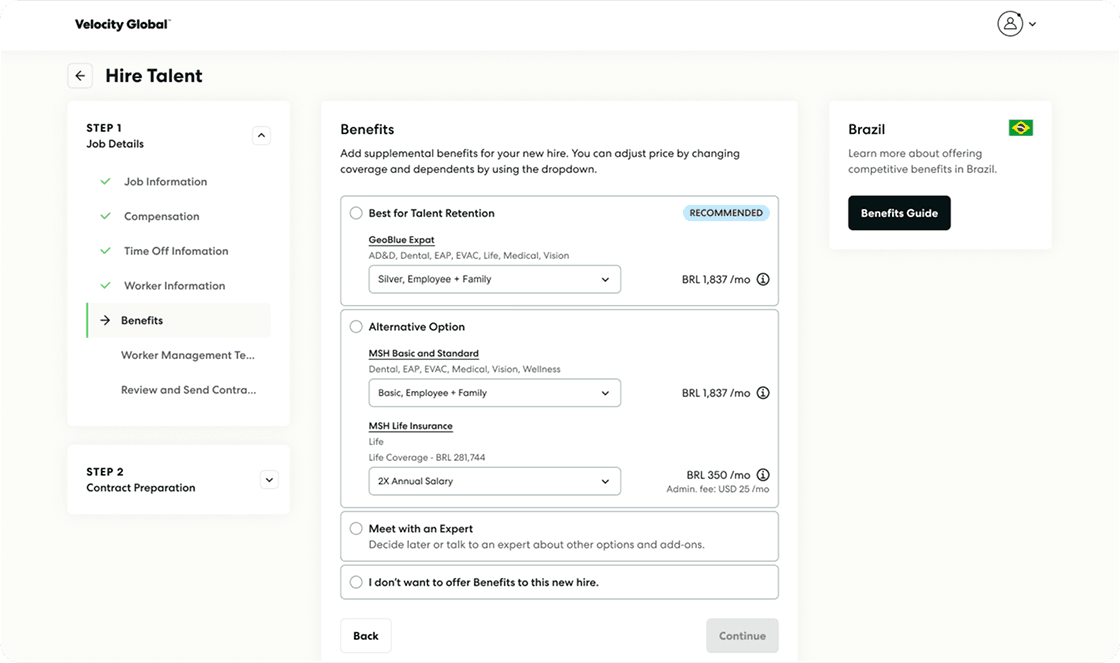The height and width of the screenshot is (663, 1120).
Task: Open the Benefits Guide button
Action: pos(899,213)
